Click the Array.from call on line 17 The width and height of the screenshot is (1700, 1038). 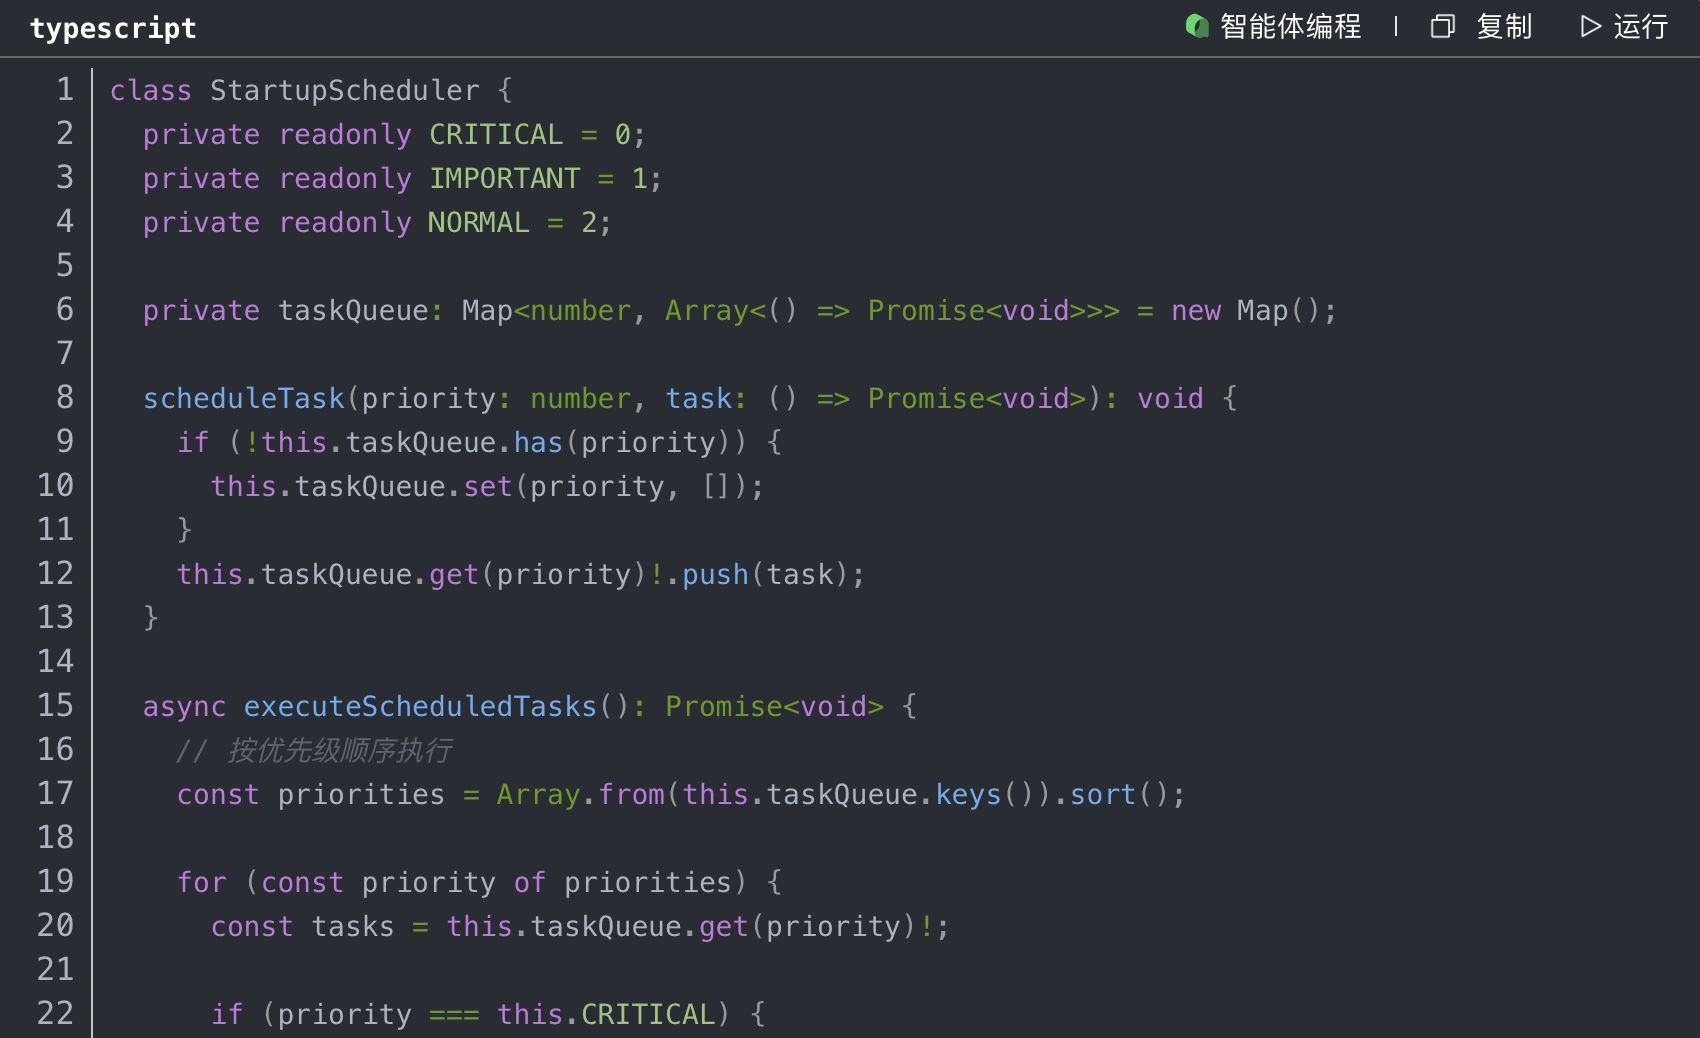point(580,795)
